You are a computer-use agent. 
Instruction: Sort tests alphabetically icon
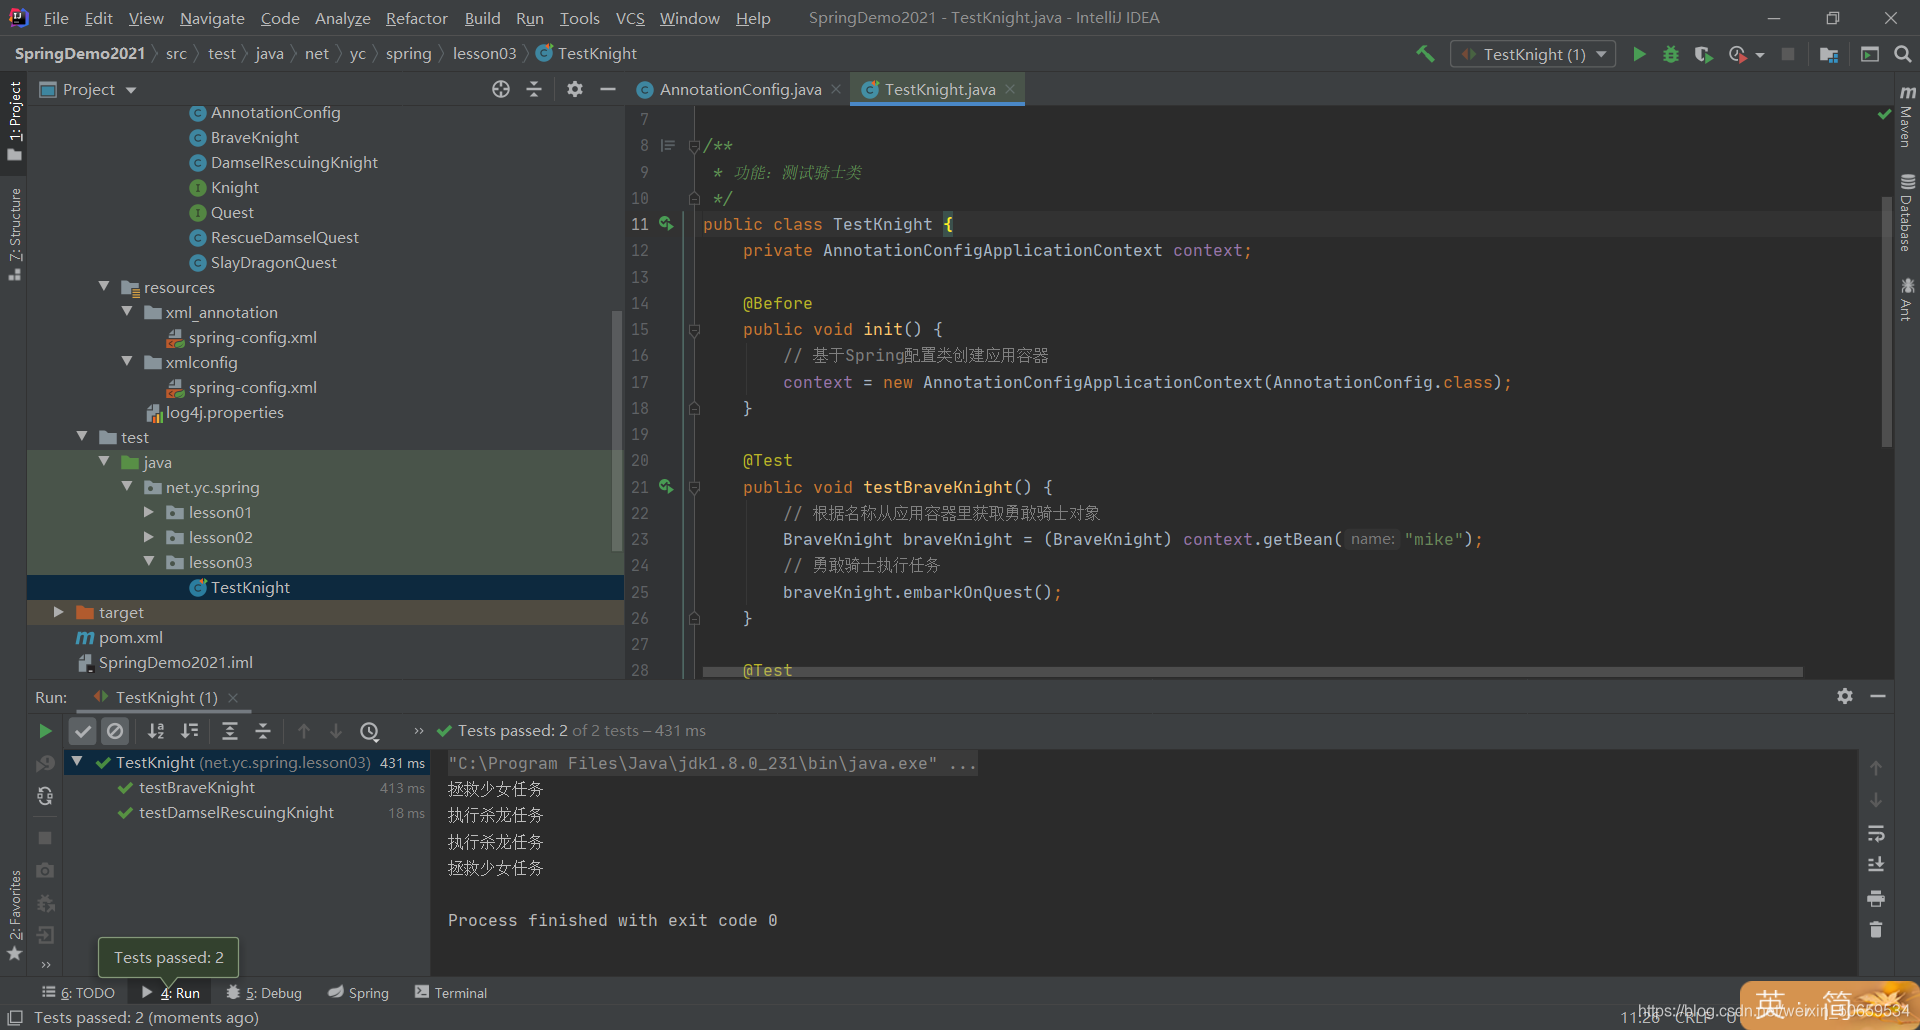click(156, 731)
